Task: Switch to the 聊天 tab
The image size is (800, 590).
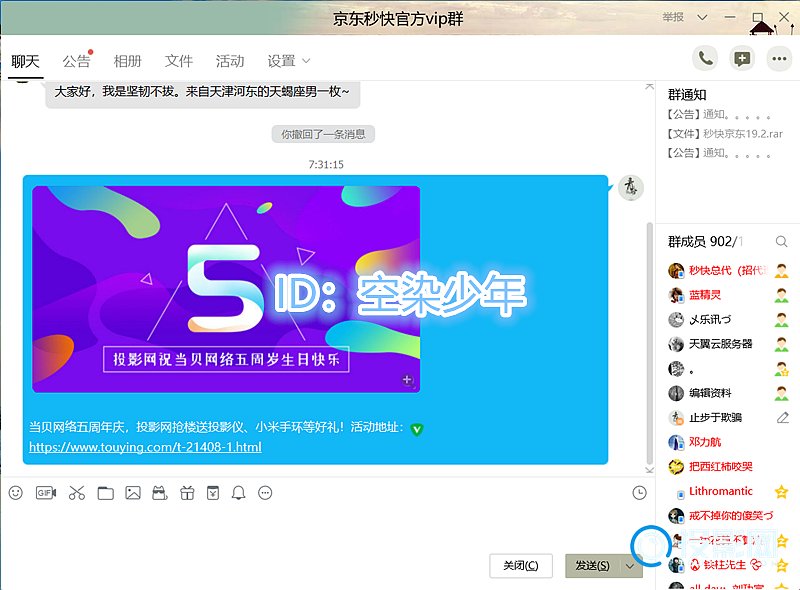Action: 26,61
